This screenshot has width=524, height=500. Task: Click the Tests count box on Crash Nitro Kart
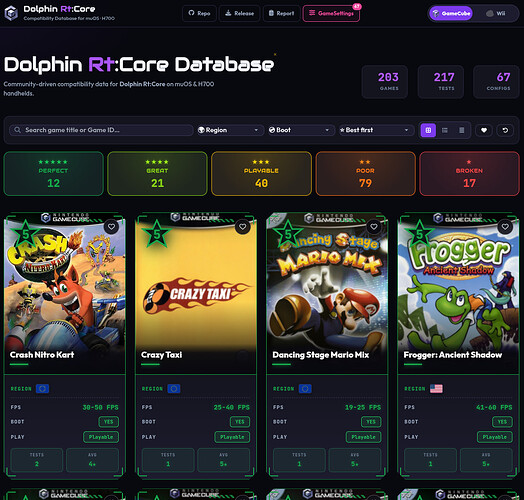pyautogui.click(x=37, y=460)
